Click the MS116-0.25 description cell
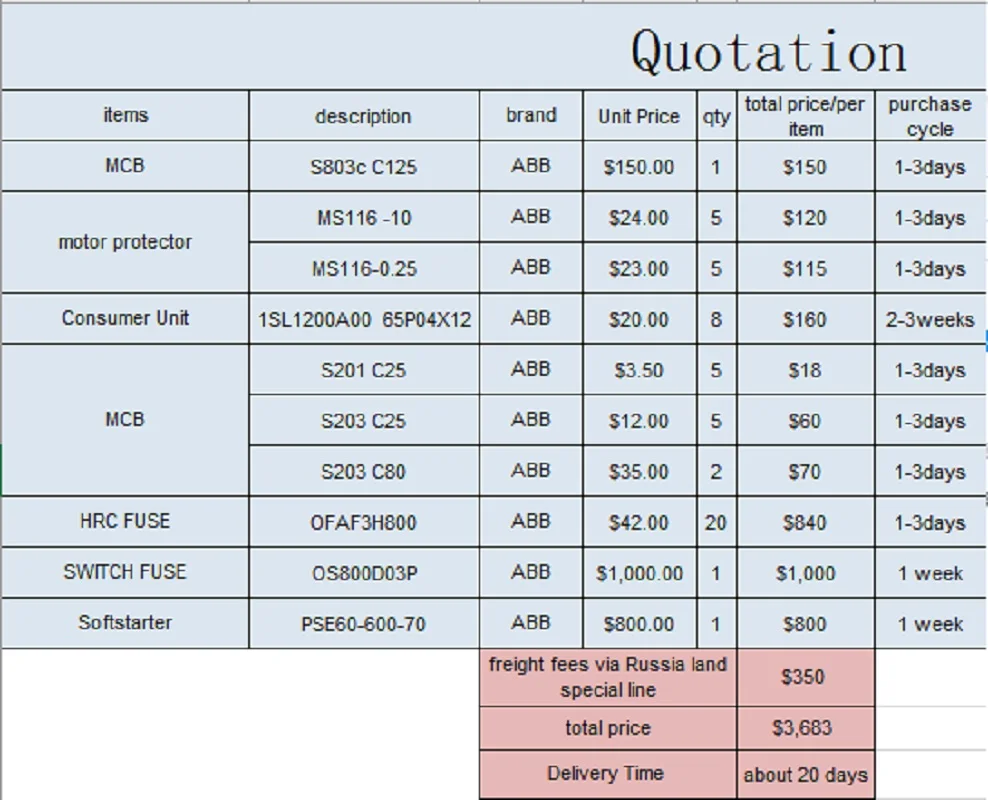 (x=363, y=269)
